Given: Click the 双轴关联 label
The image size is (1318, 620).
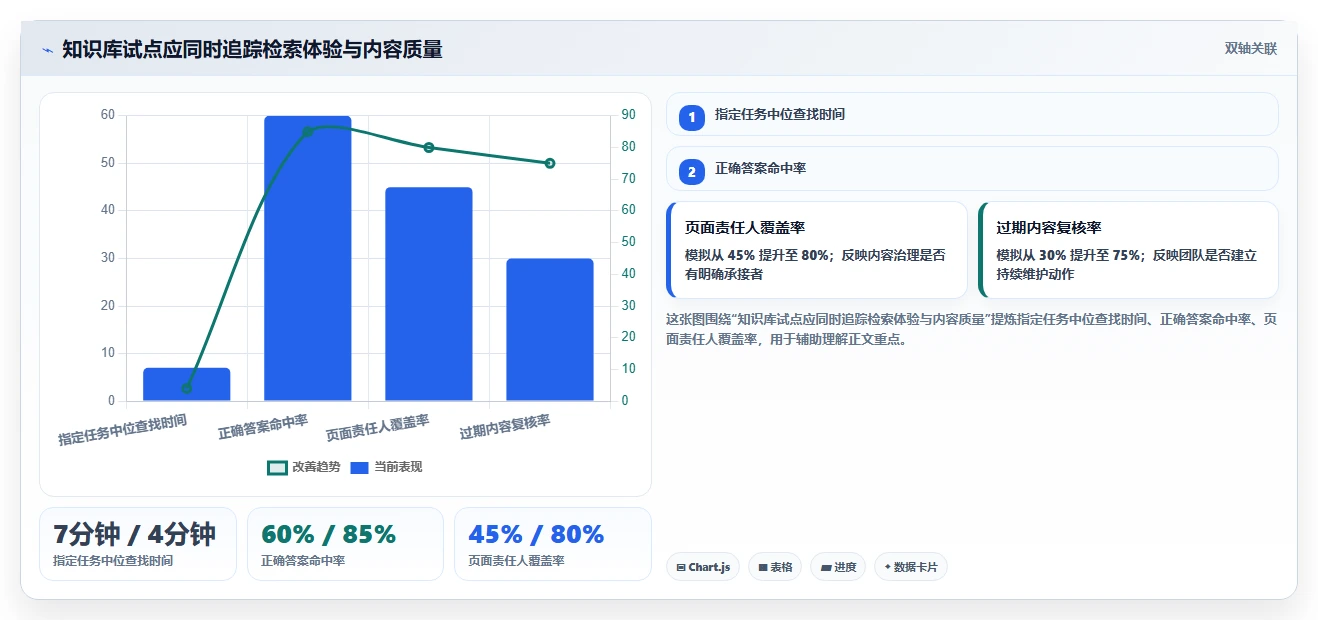Looking at the screenshot, I should click(x=1251, y=49).
